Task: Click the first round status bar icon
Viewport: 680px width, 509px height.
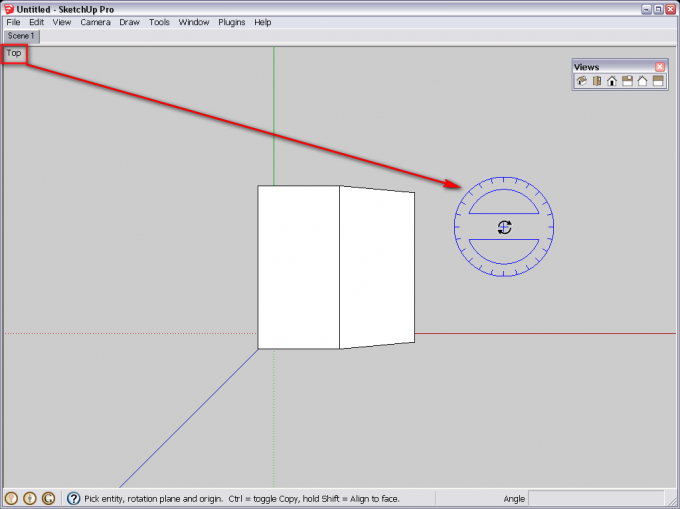Action: click(x=12, y=498)
